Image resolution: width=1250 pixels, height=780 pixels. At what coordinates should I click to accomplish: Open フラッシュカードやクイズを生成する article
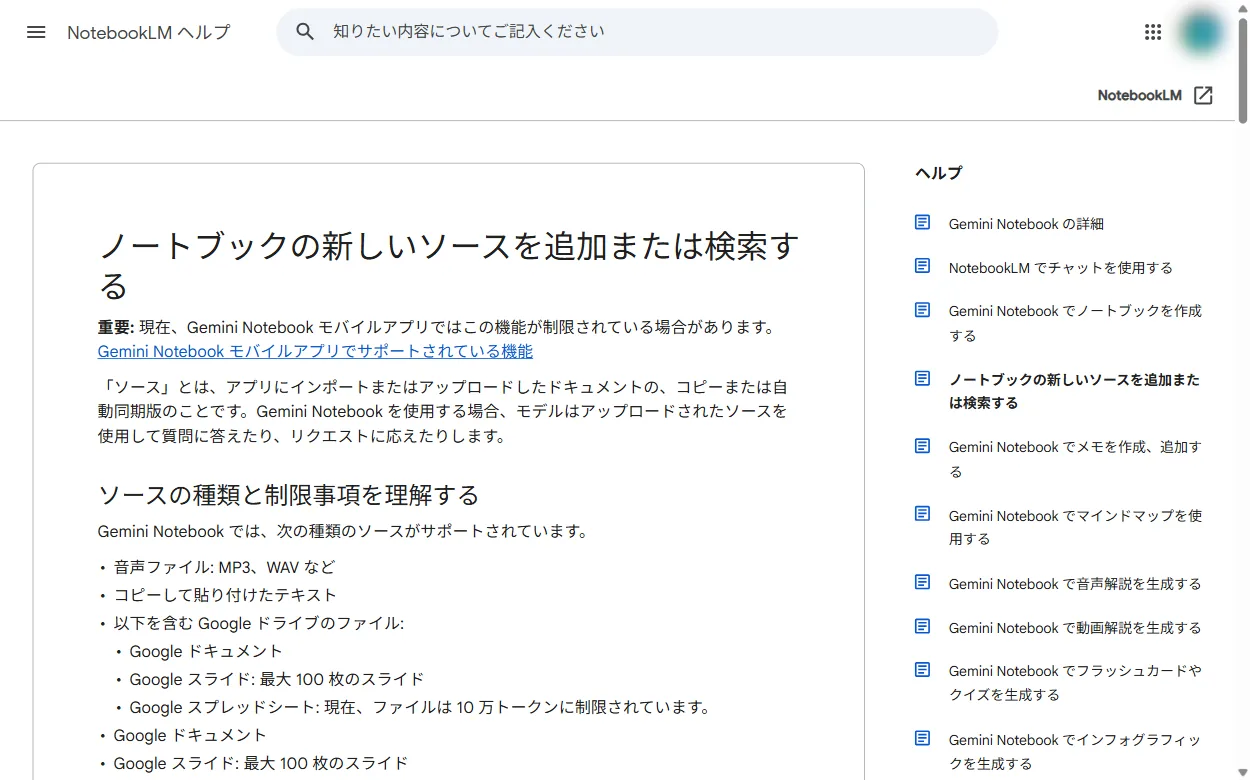(x=1075, y=682)
